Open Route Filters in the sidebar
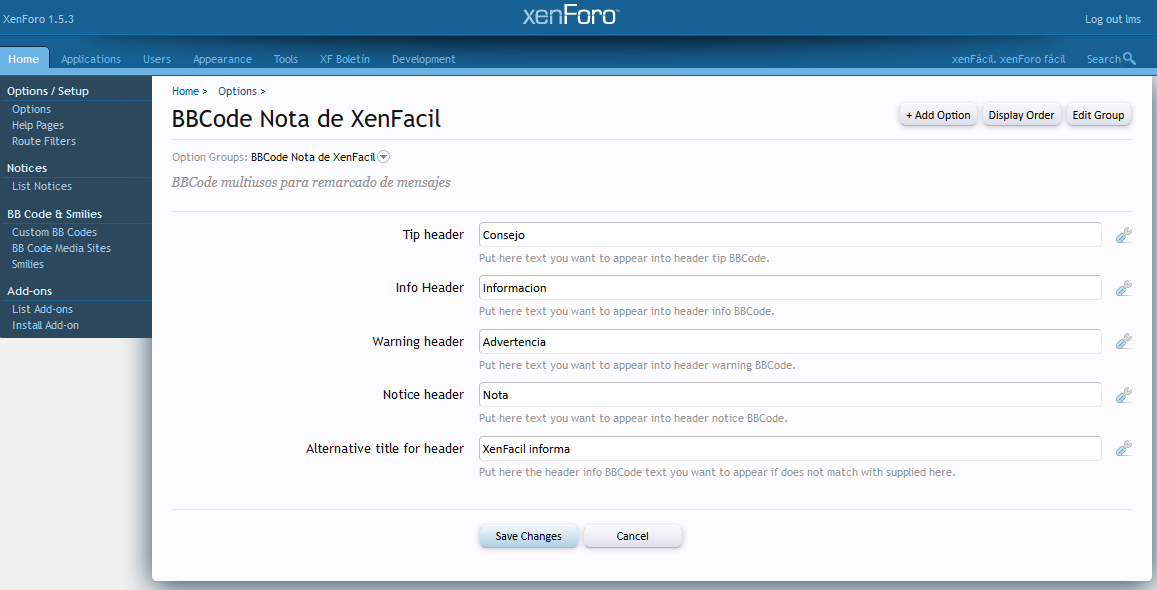1157x590 pixels. pyautogui.click(x=44, y=141)
